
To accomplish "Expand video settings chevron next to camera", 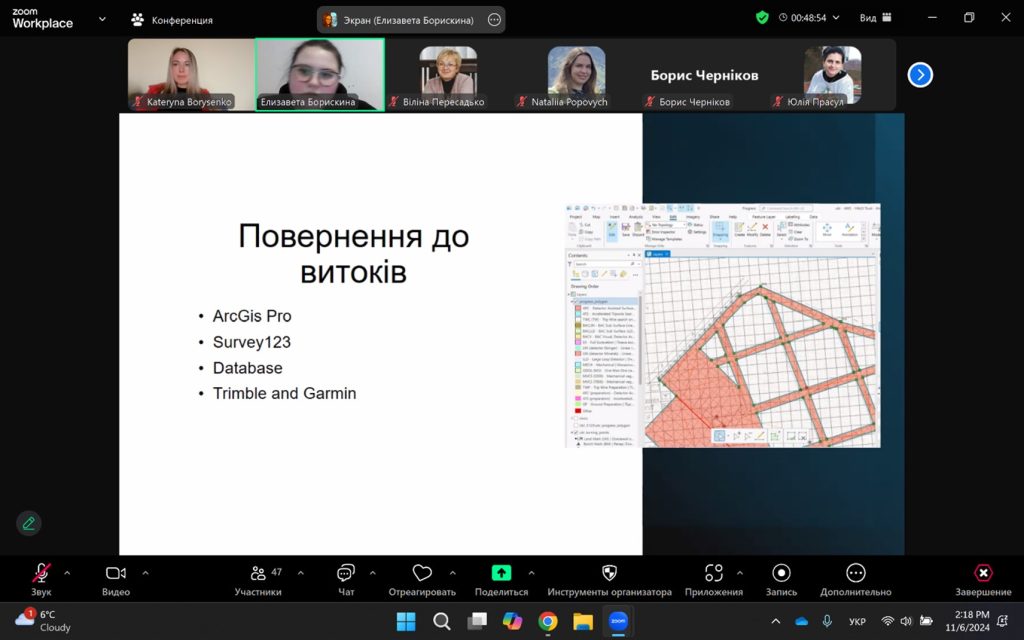I will 145,573.
